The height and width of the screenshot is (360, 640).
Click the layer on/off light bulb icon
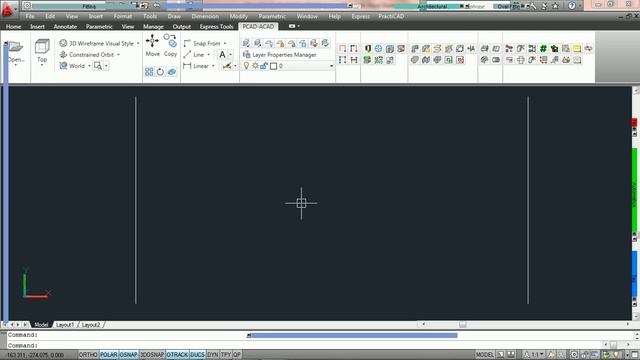246,66
